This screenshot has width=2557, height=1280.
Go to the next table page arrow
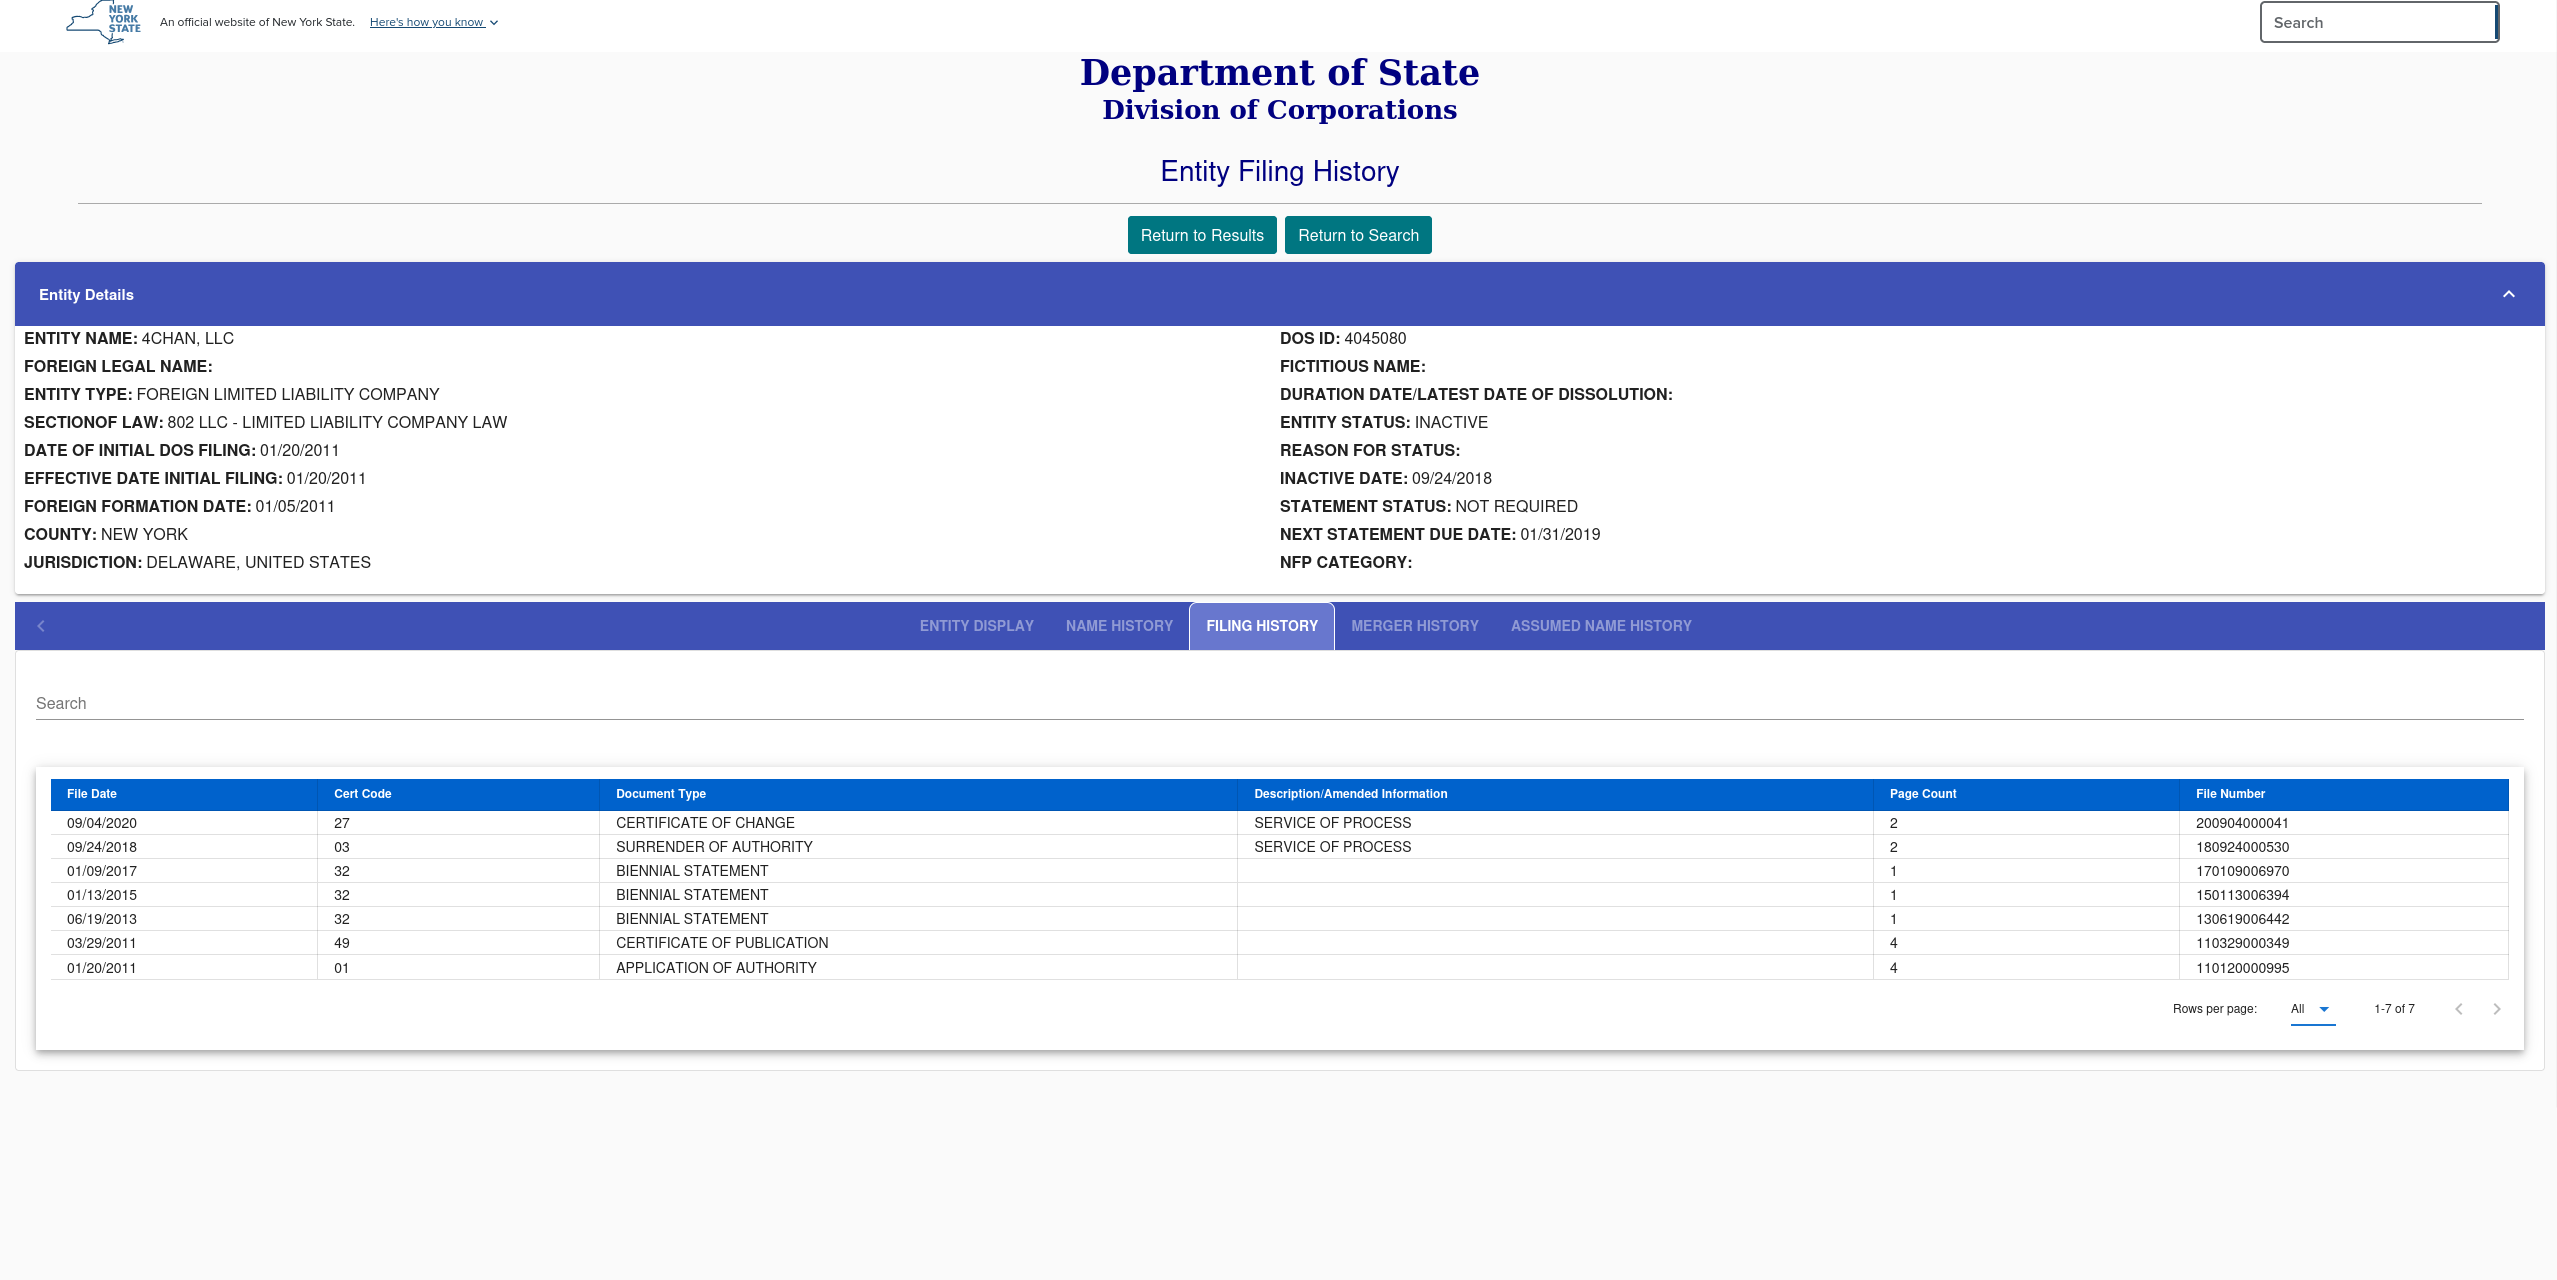click(2497, 1009)
